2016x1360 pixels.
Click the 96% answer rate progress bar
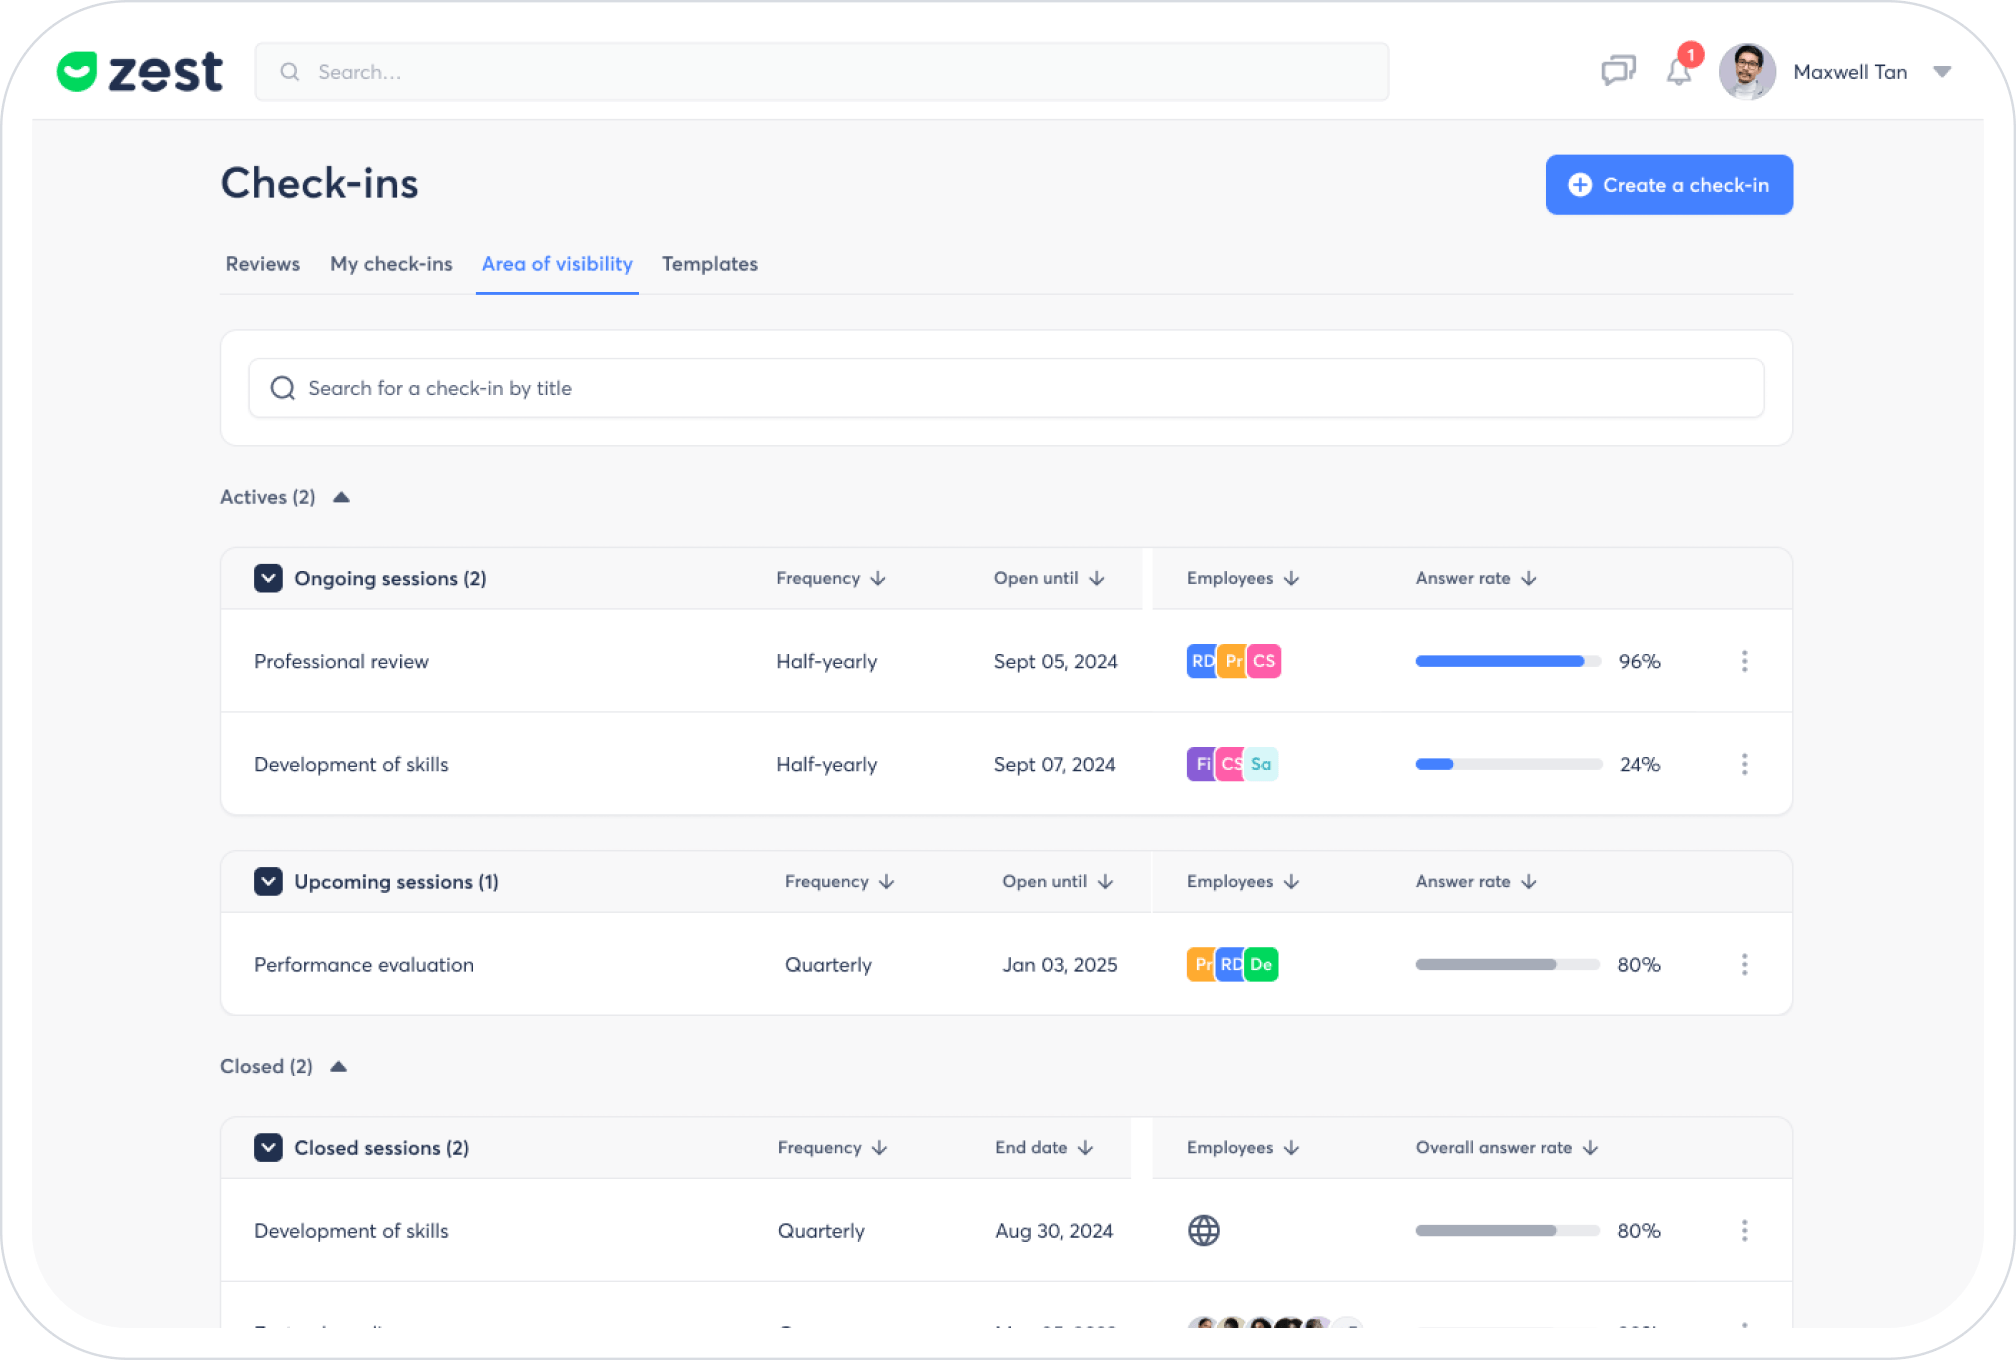[x=1508, y=661]
